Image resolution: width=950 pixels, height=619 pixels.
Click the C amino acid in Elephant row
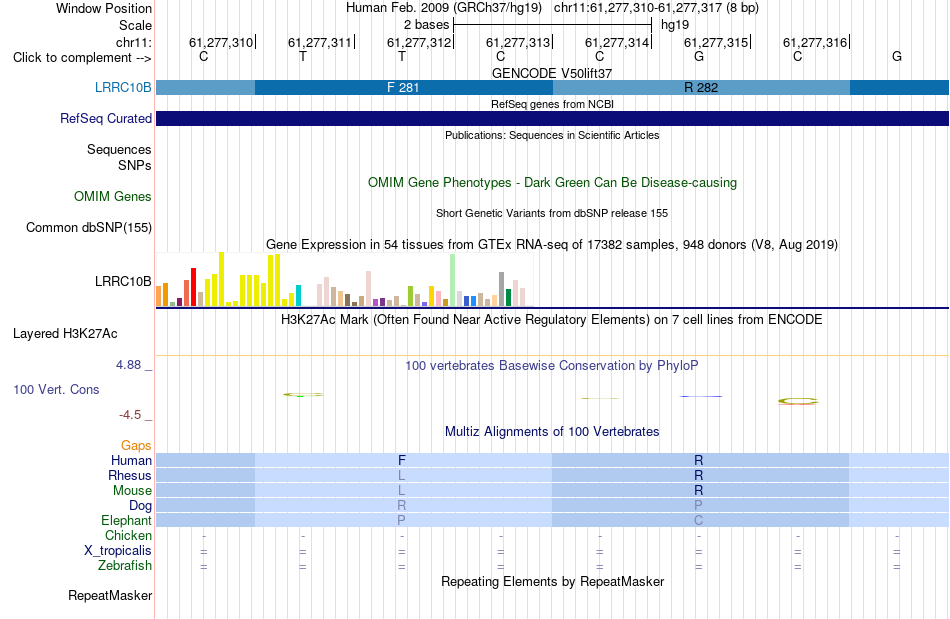point(699,520)
